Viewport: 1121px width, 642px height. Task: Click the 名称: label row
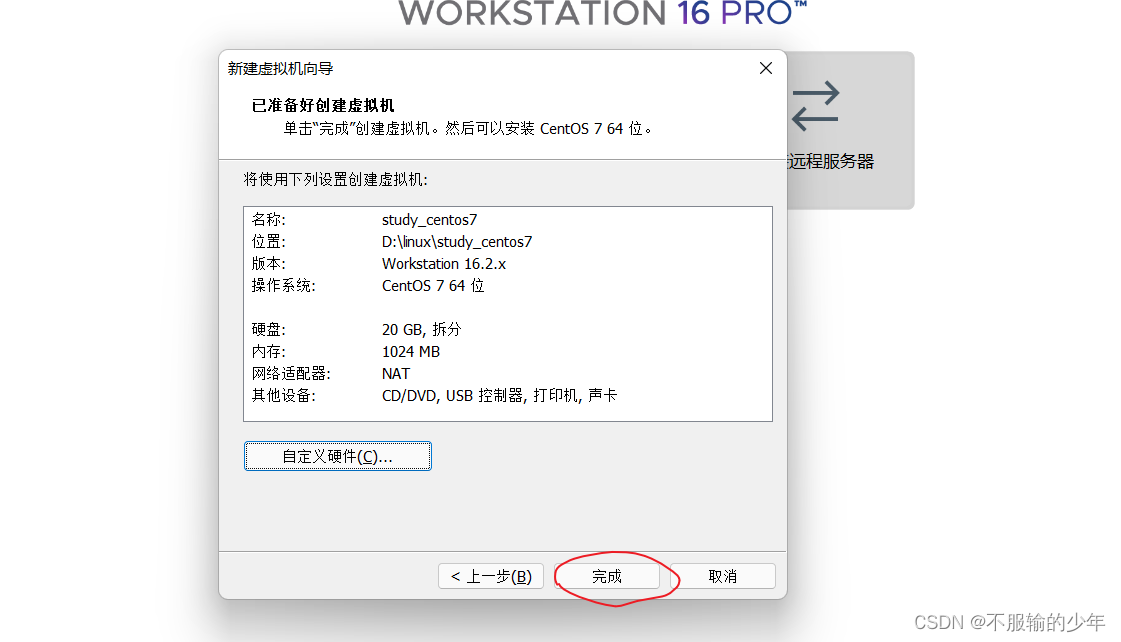pyautogui.click(x=269, y=220)
